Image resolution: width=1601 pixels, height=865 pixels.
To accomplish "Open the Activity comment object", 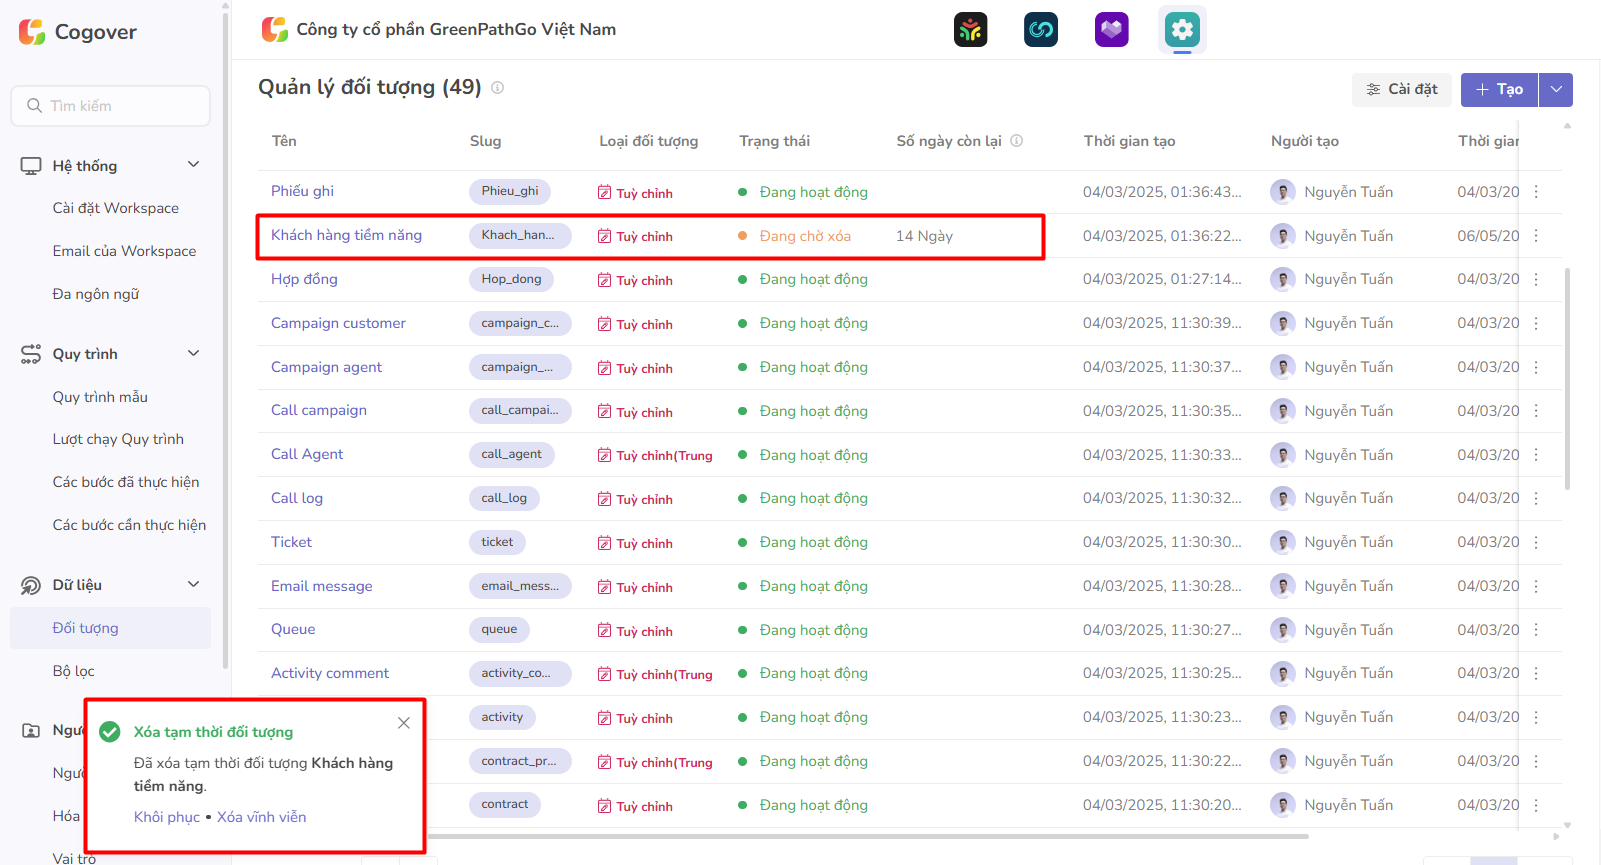I will tap(330, 673).
